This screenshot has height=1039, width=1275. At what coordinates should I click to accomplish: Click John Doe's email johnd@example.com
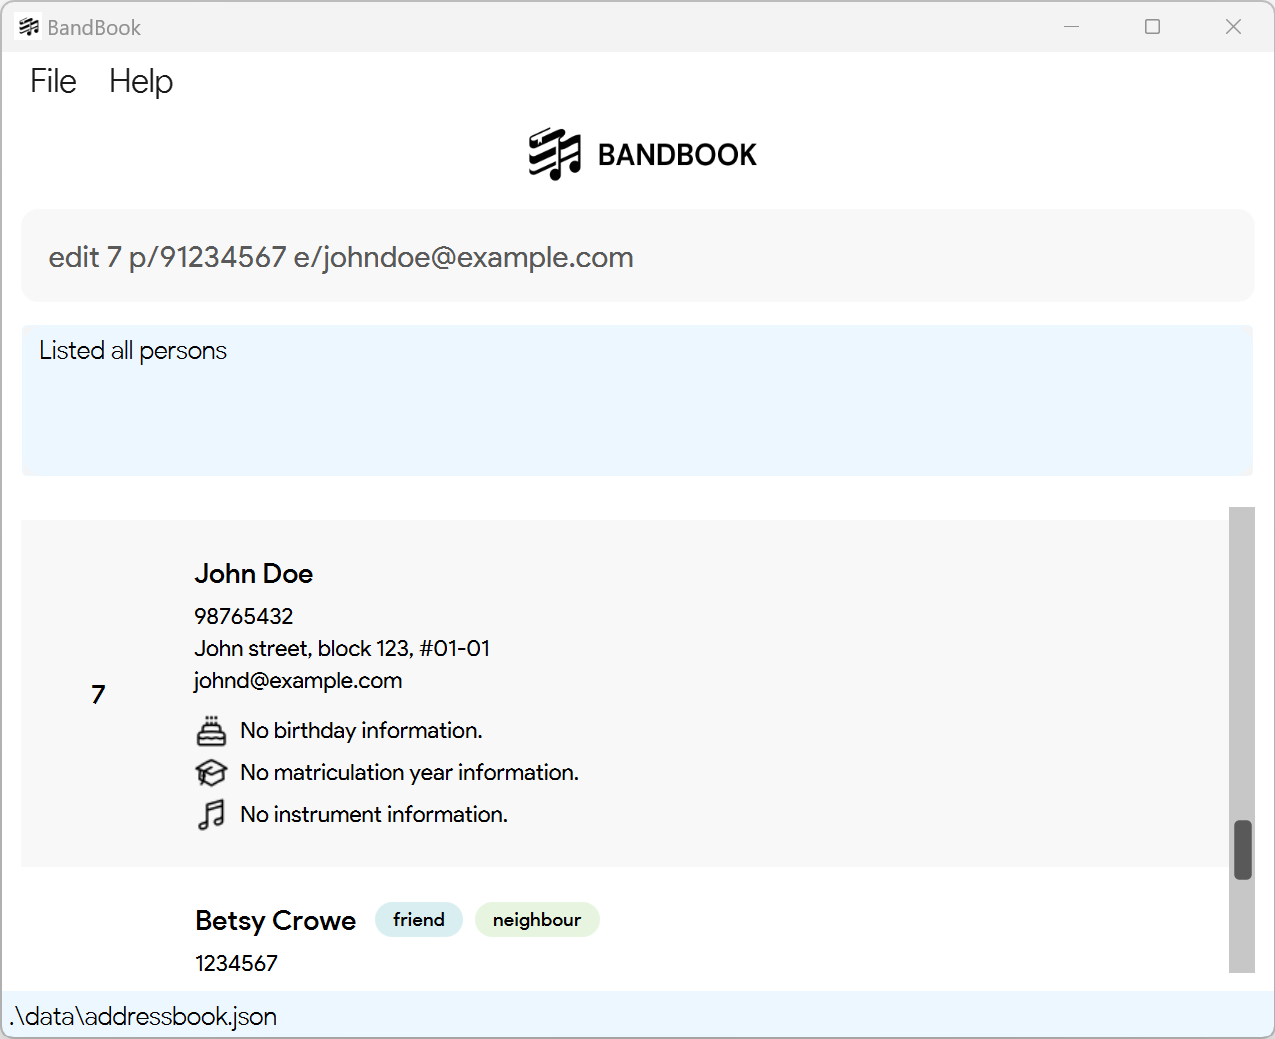pyautogui.click(x=298, y=680)
